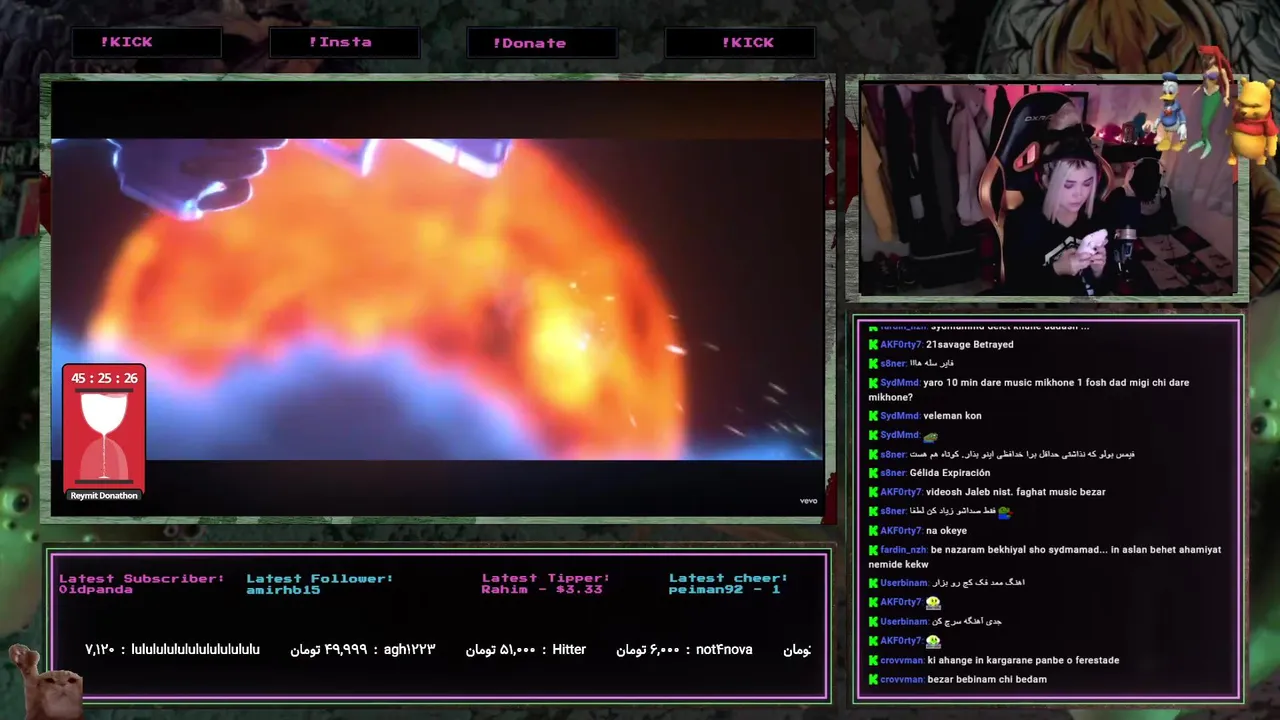Click Kick badge beside 'na okeye' message
The width and height of the screenshot is (1280, 720).
873,530
